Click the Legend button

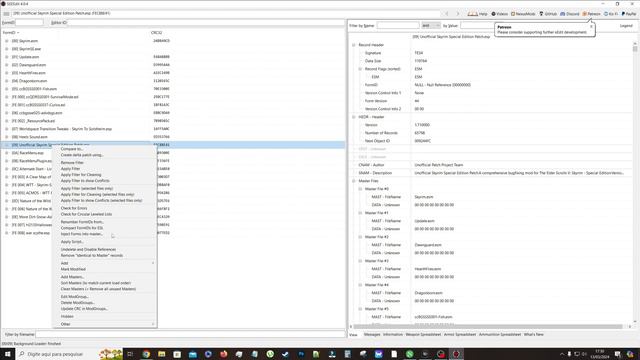pos(626,26)
